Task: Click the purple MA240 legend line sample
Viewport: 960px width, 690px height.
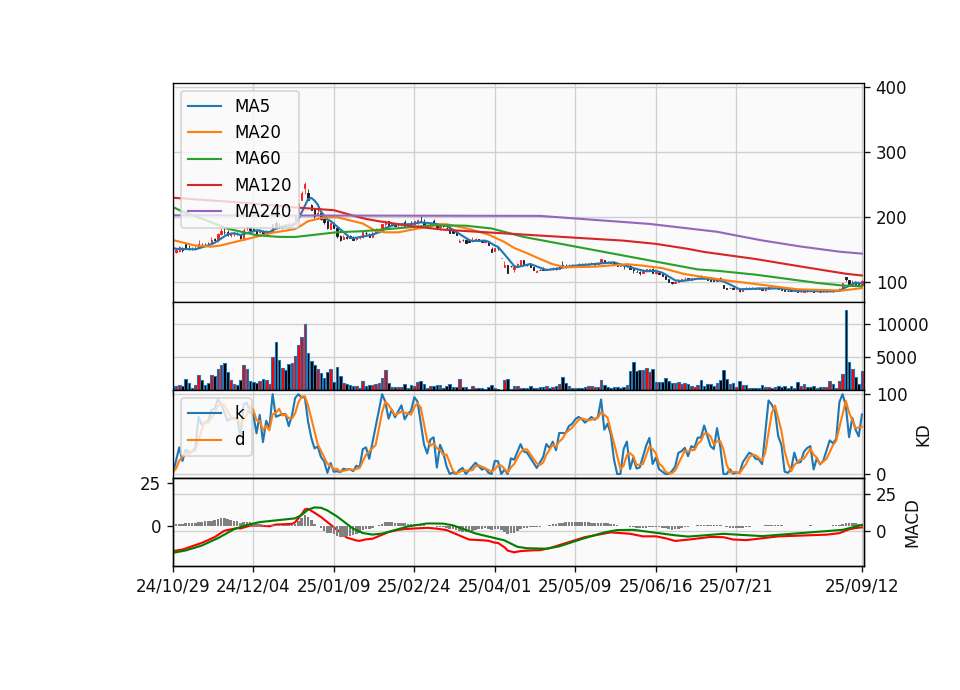Action: [204, 212]
